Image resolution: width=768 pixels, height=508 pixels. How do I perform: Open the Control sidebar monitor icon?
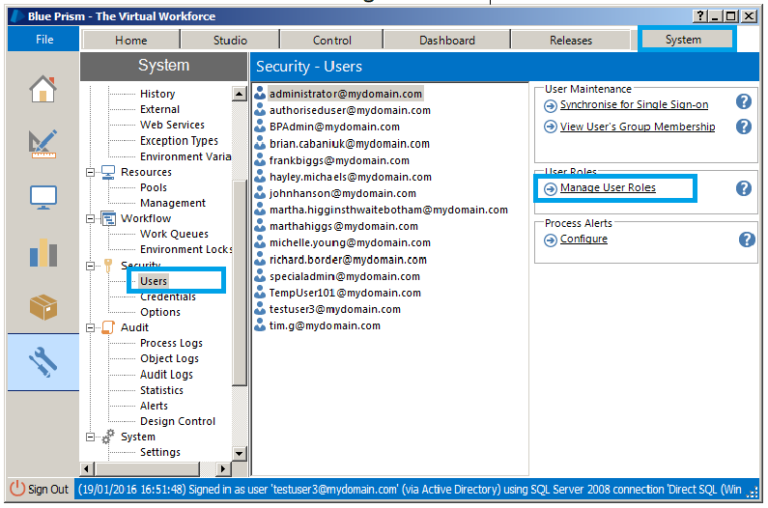click(x=43, y=197)
